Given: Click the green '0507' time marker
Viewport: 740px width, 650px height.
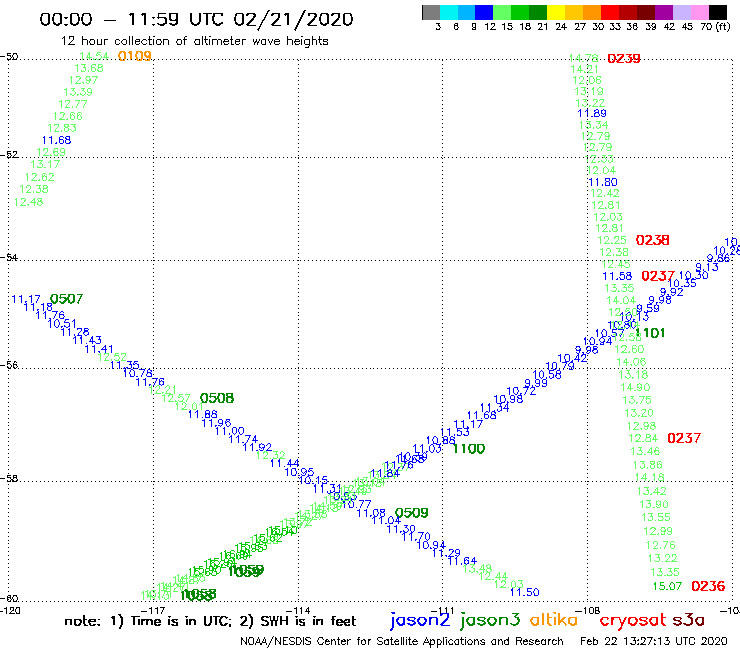Looking at the screenshot, I should coord(67,299).
